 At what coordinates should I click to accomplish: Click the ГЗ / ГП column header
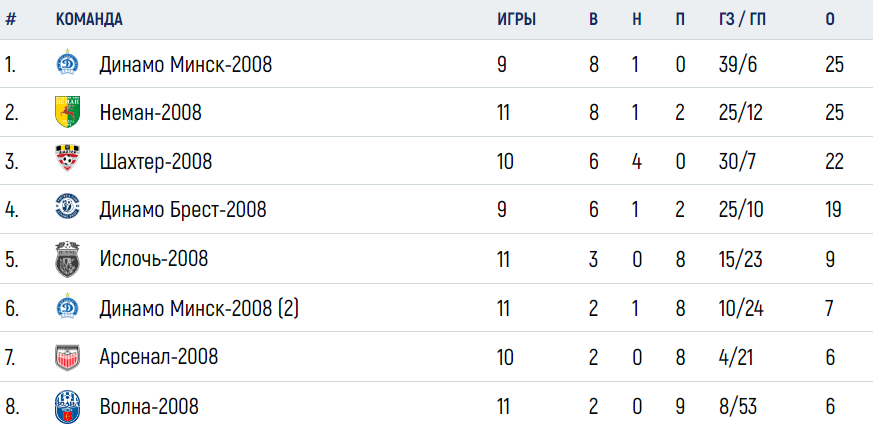pos(742,19)
